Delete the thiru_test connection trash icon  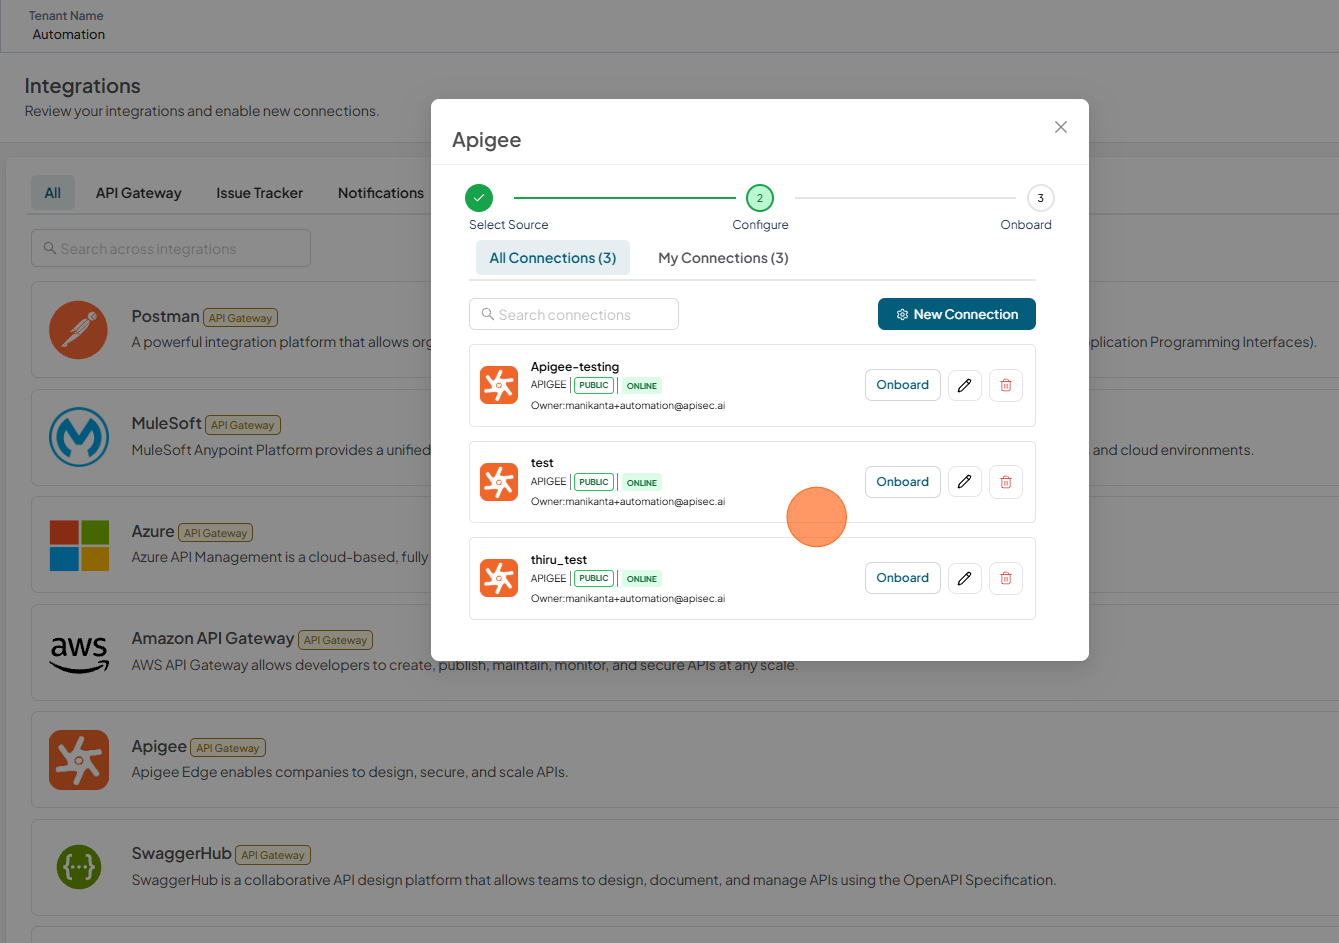1006,578
